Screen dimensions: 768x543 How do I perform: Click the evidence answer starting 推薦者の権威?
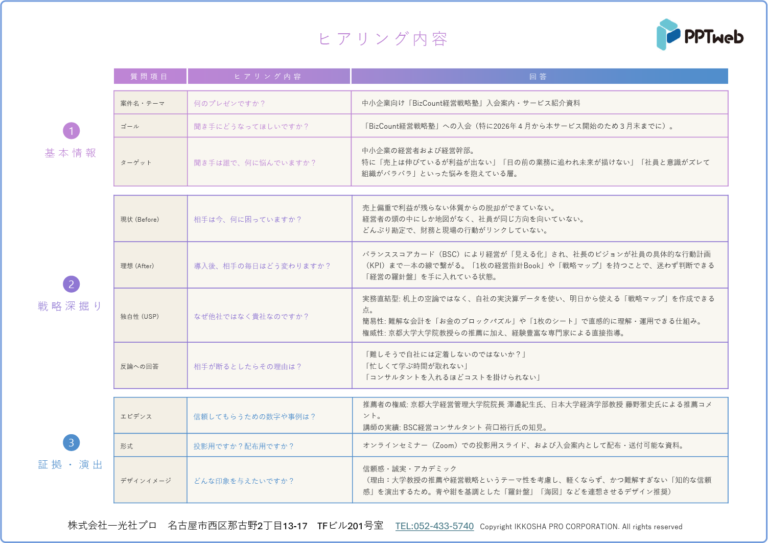click(x=537, y=416)
